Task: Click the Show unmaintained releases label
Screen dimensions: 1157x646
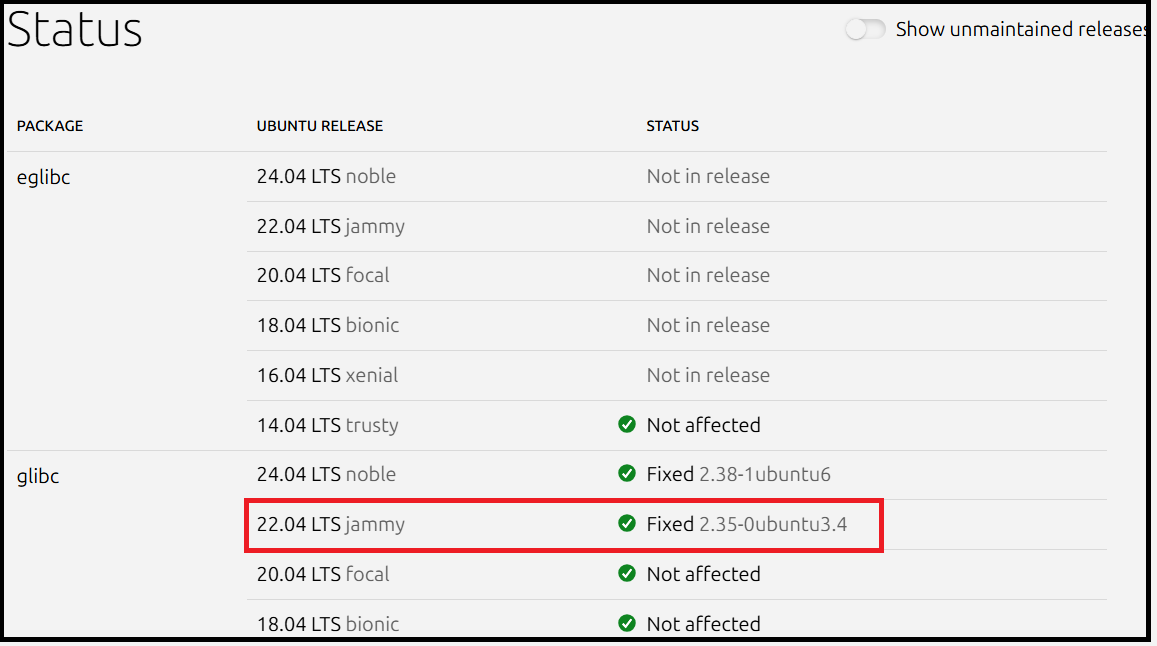Action: click(x=1020, y=30)
